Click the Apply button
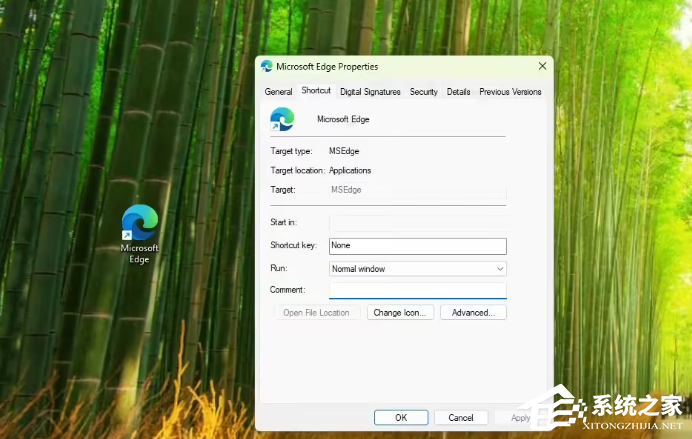Viewport: 692px width, 439px height. coord(521,417)
